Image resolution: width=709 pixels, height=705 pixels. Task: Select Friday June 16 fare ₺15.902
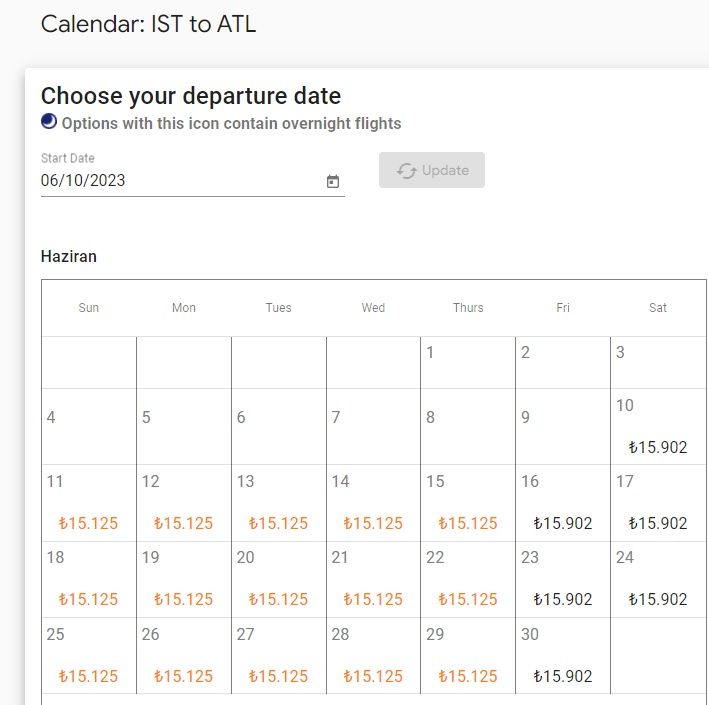[x=563, y=503]
